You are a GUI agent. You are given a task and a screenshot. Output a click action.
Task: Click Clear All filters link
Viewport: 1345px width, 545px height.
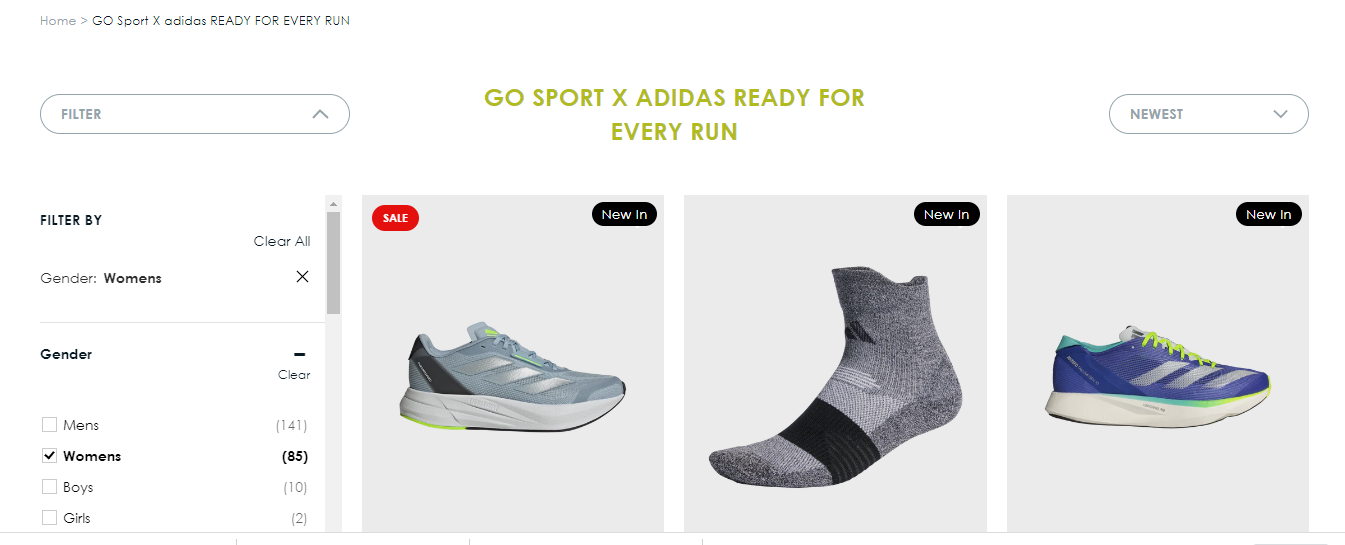pos(282,241)
